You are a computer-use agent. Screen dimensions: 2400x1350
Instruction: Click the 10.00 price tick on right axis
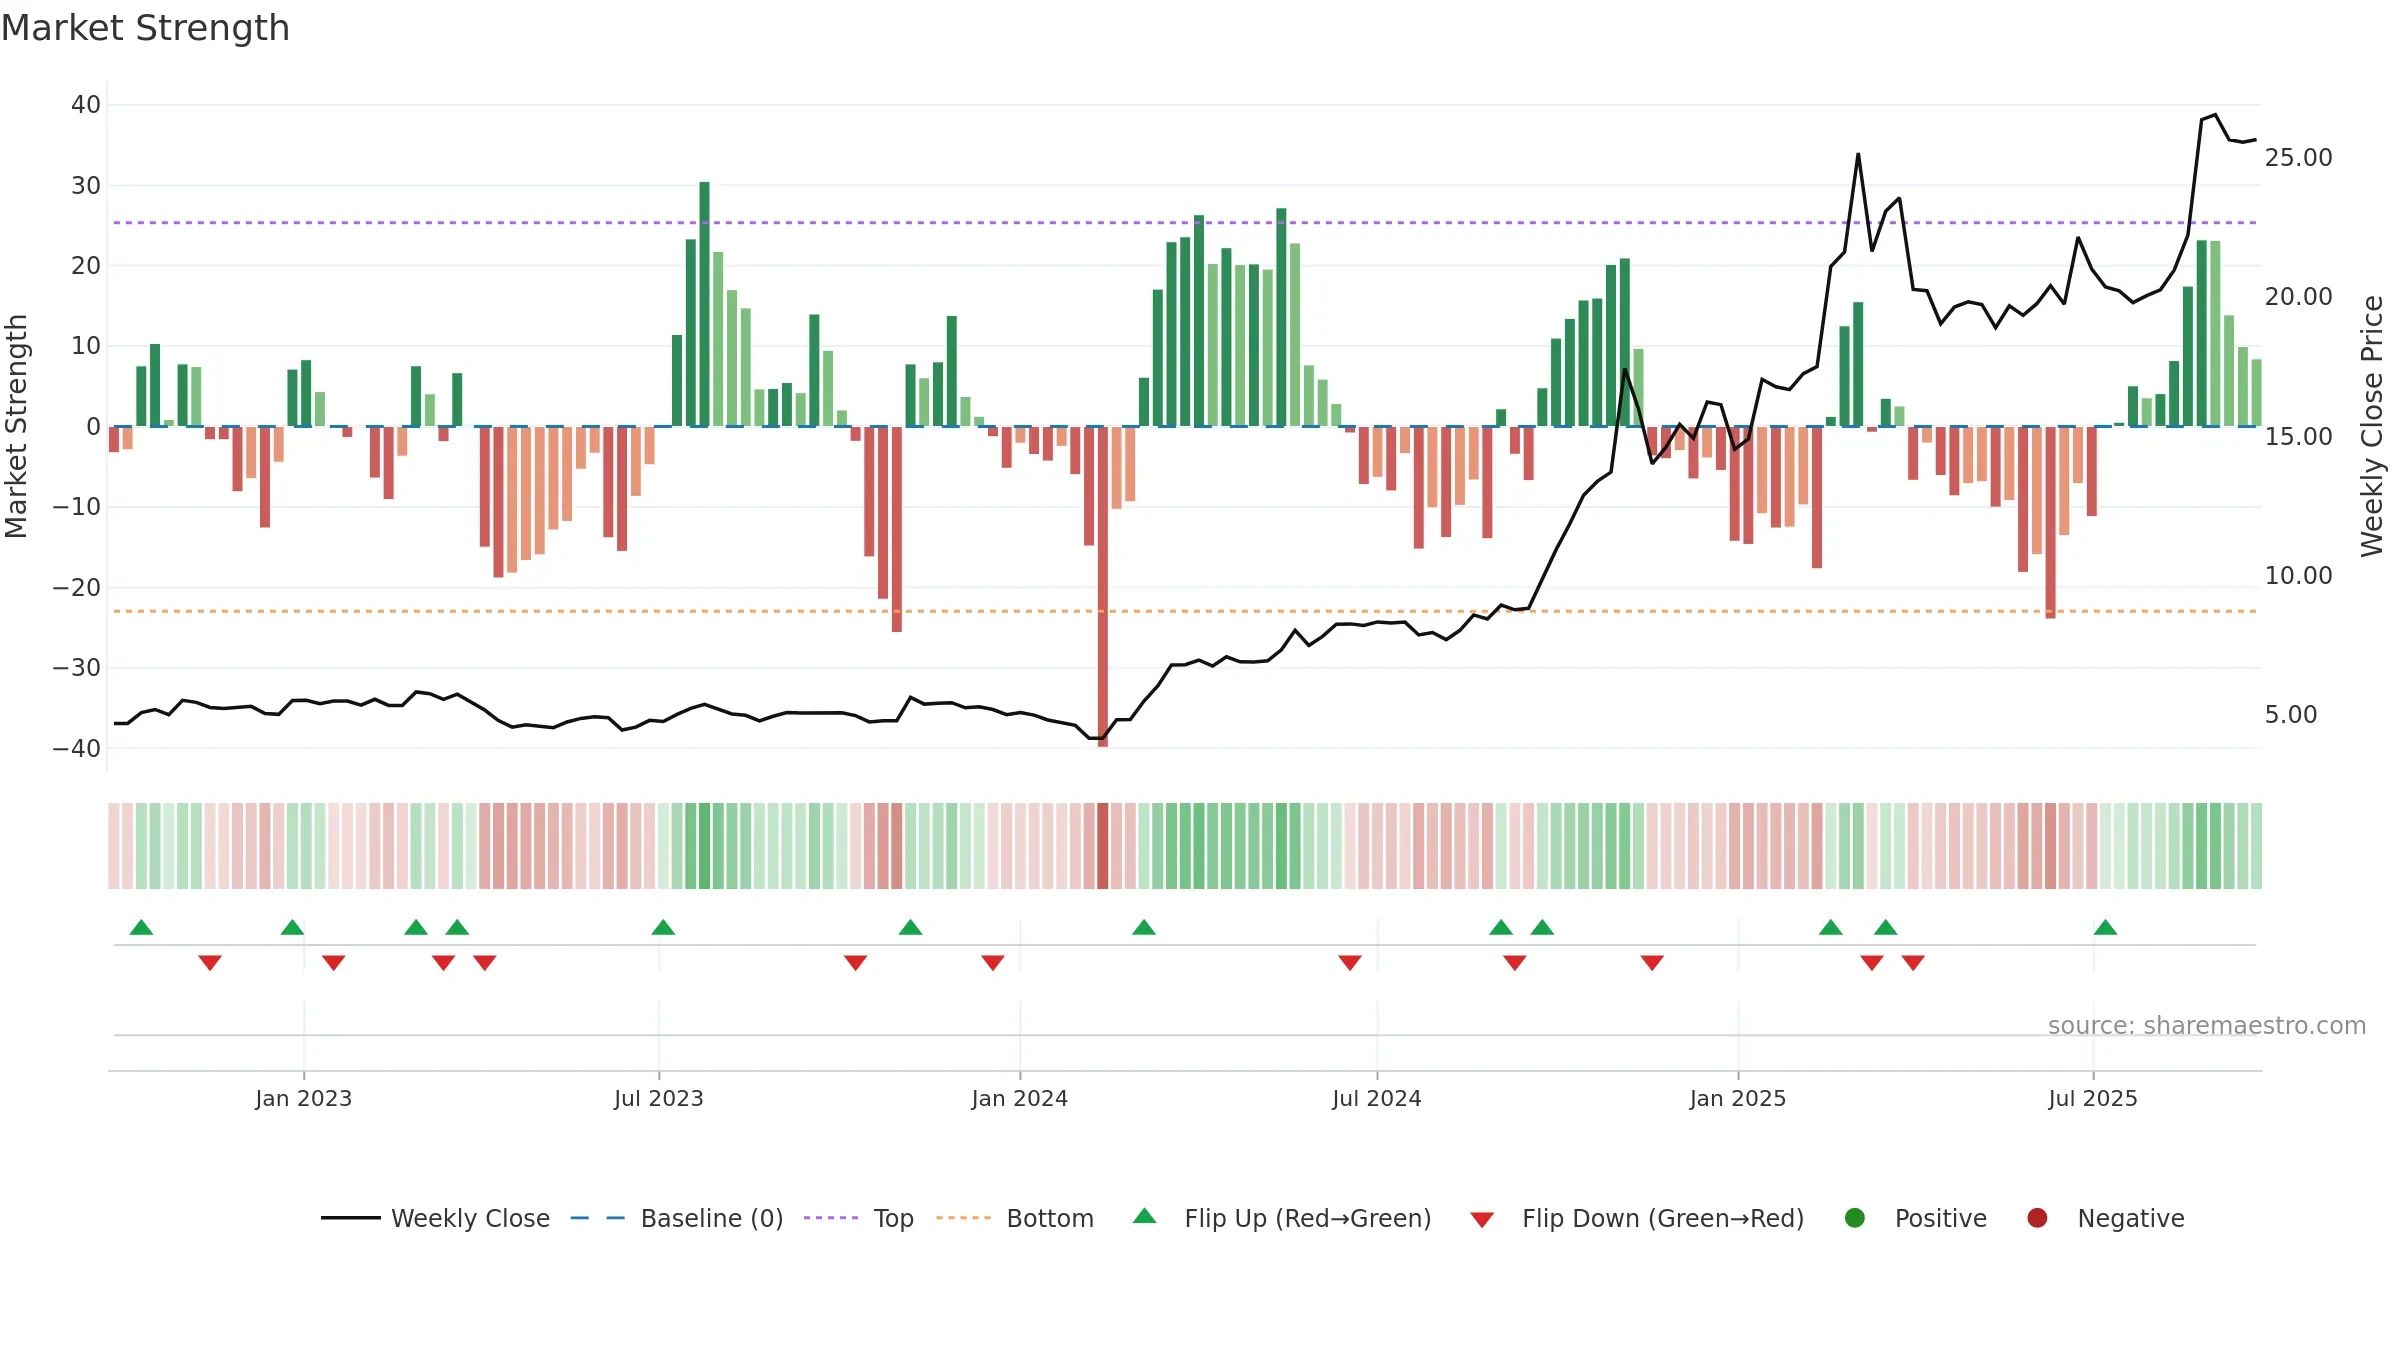(2298, 576)
